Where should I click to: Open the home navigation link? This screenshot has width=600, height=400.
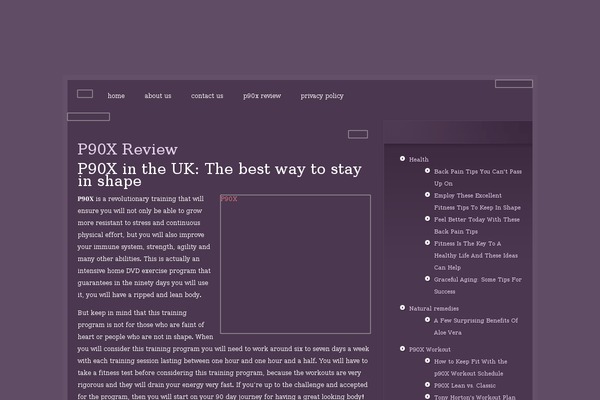pos(116,96)
